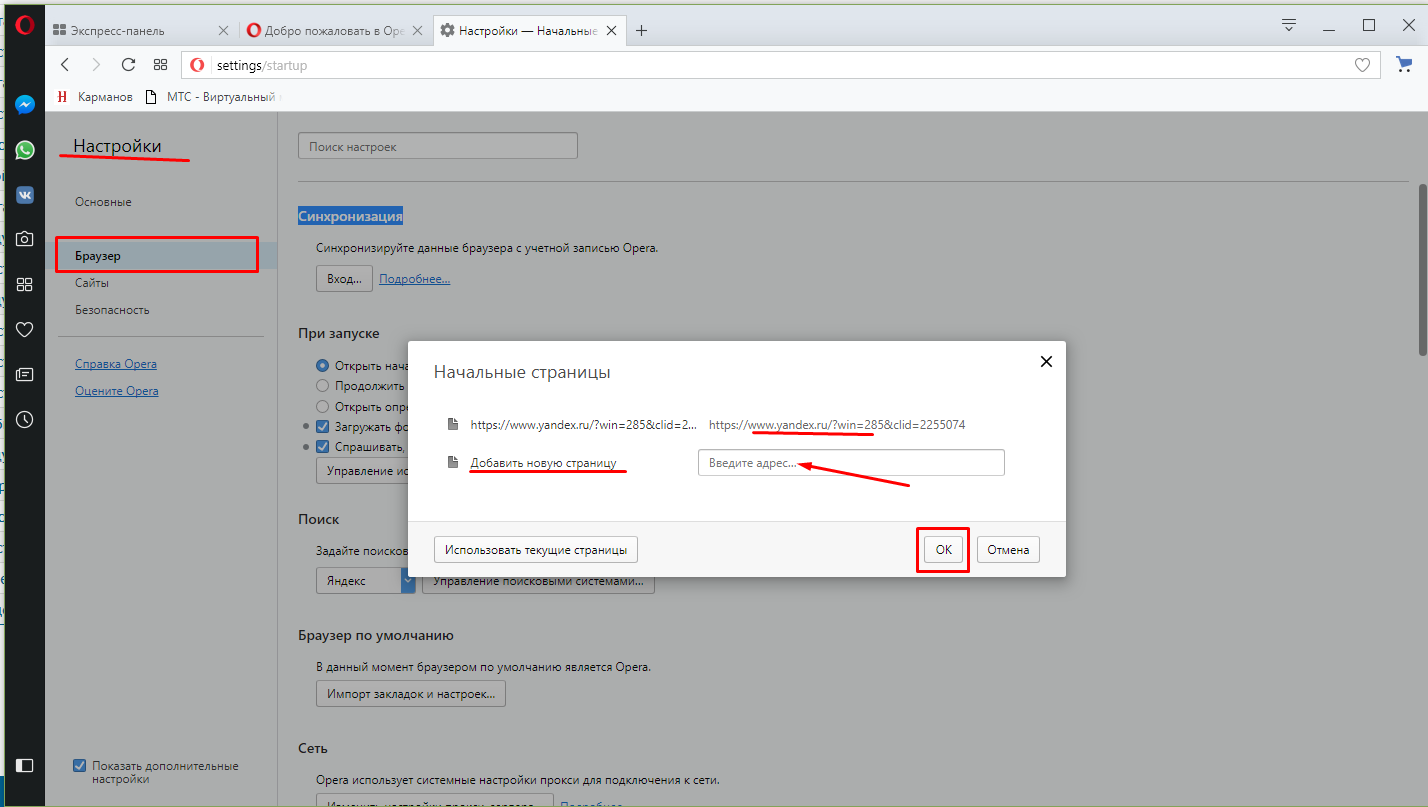1428x807 pixels.
Task: Select Открыть определенную страницу radio button
Action: click(322, 406)
